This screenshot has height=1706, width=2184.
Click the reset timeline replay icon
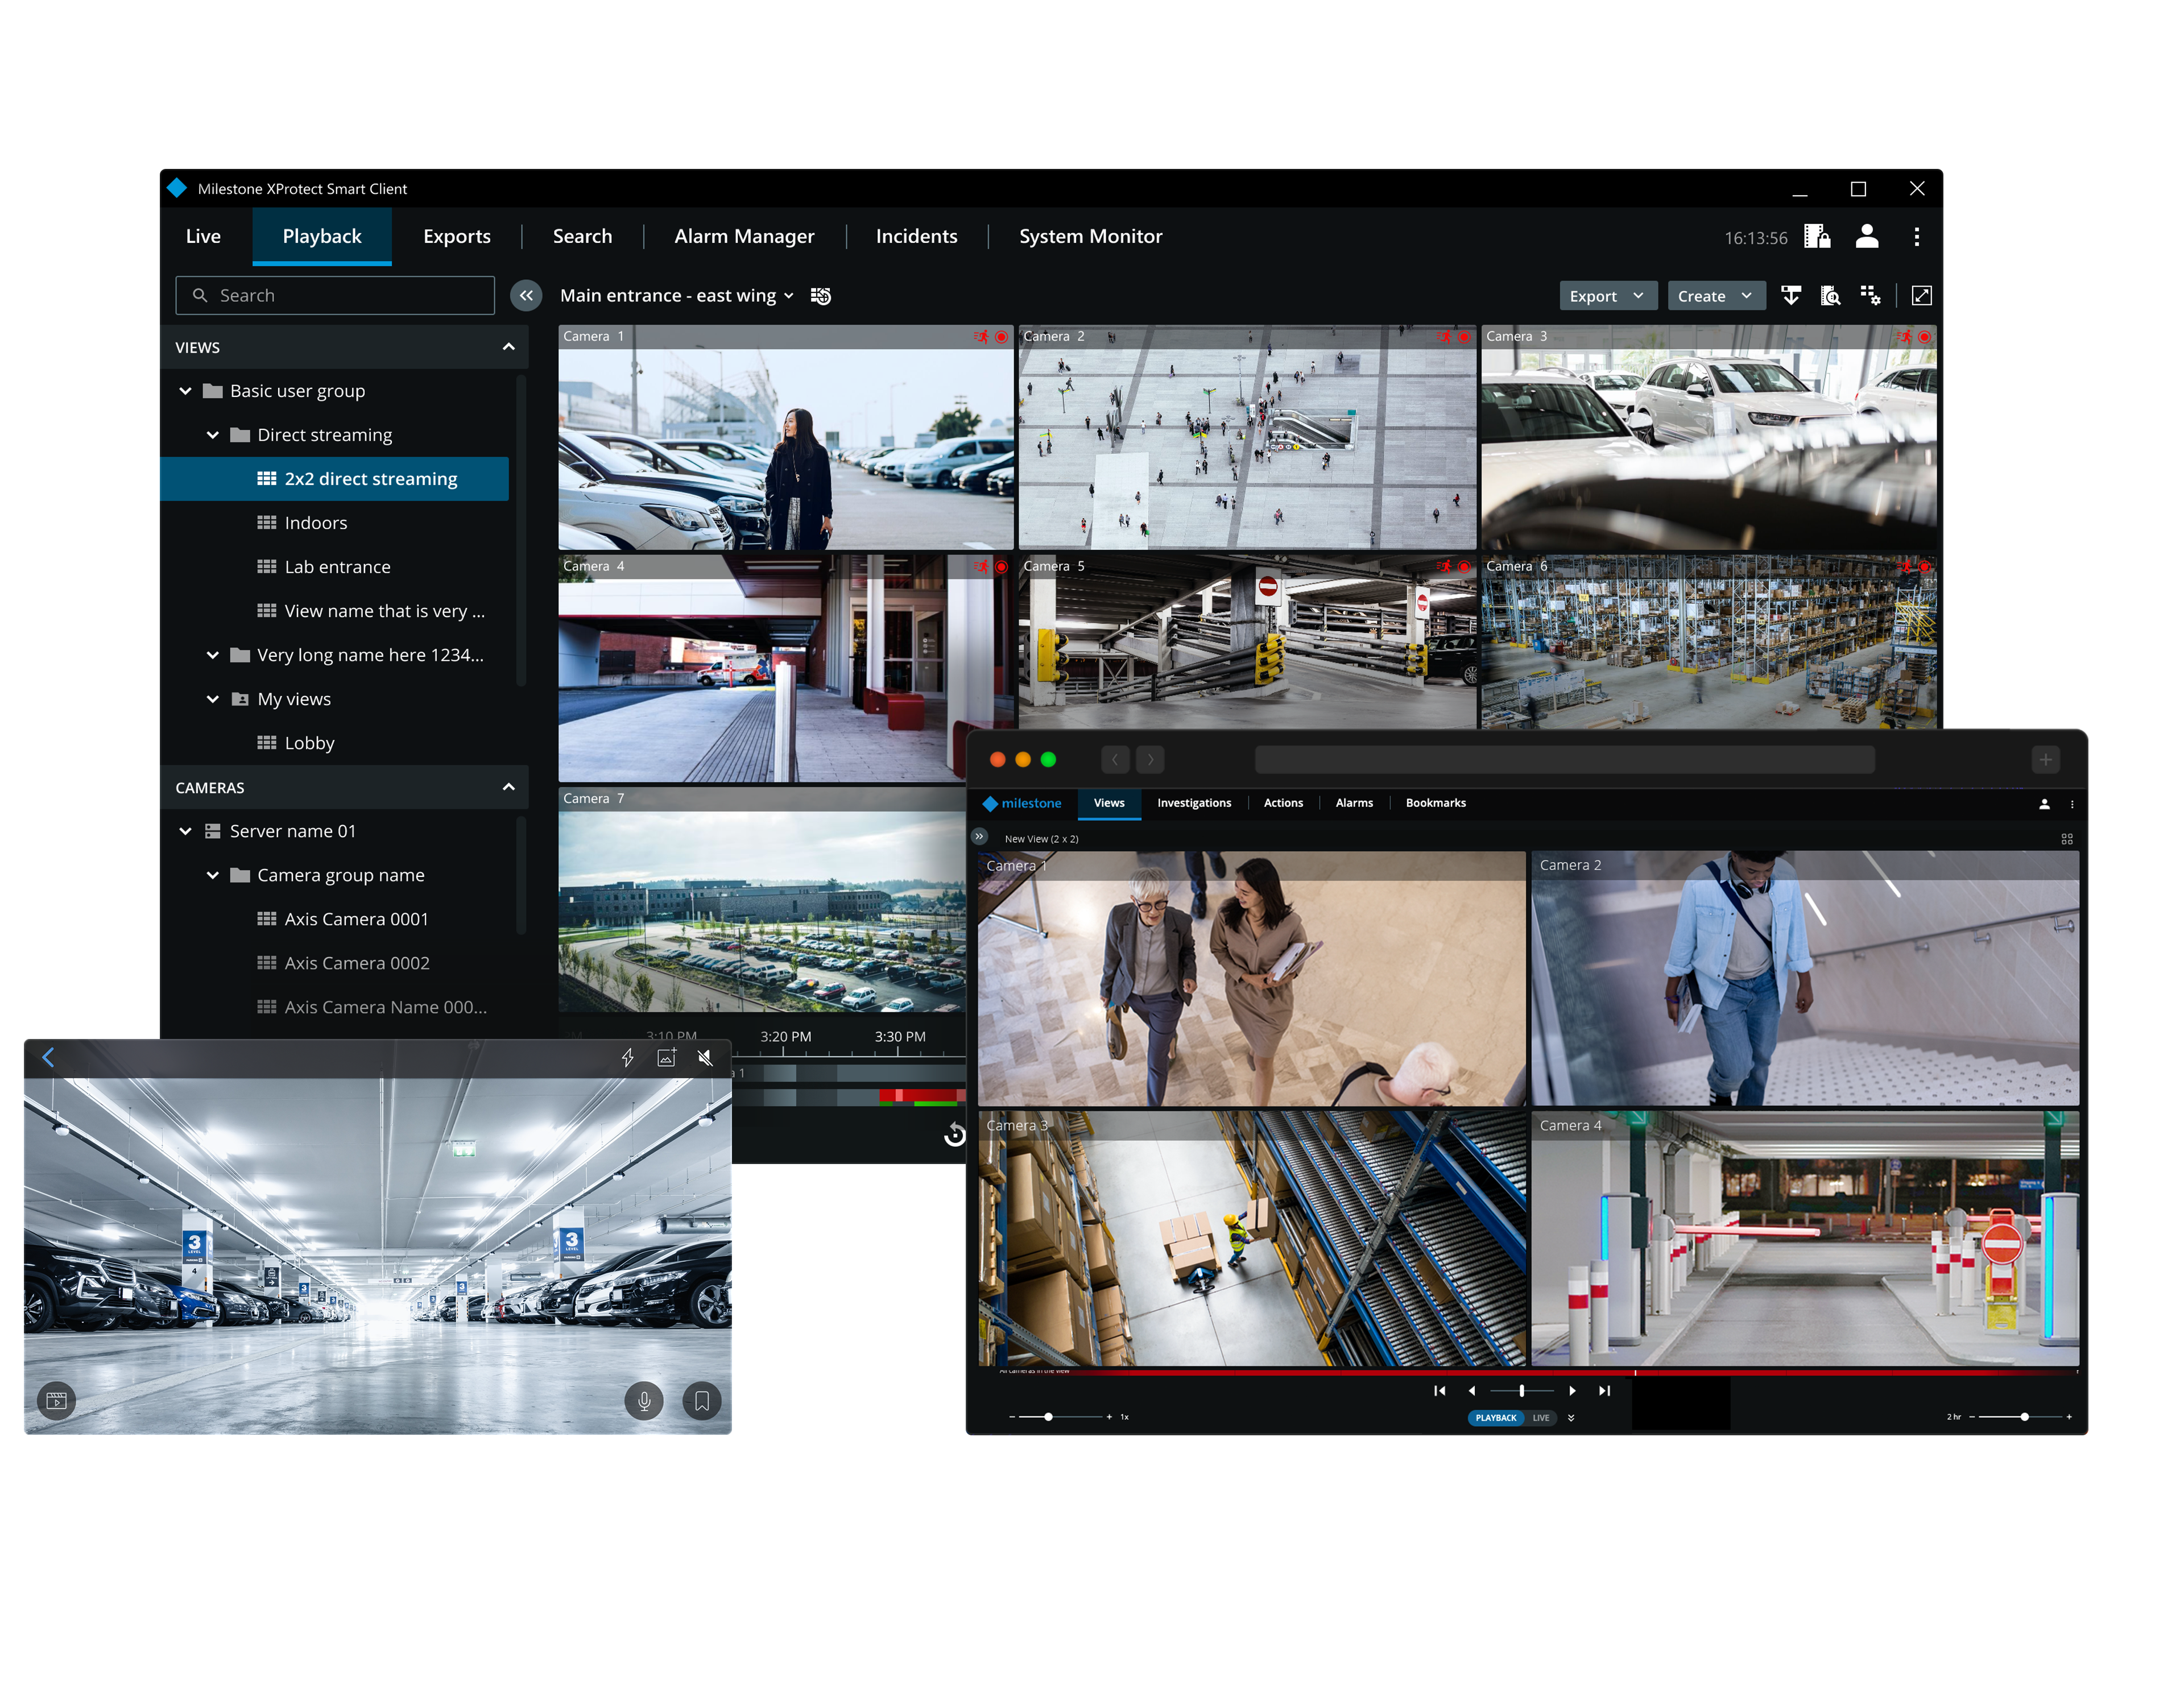pos(955,1134)
